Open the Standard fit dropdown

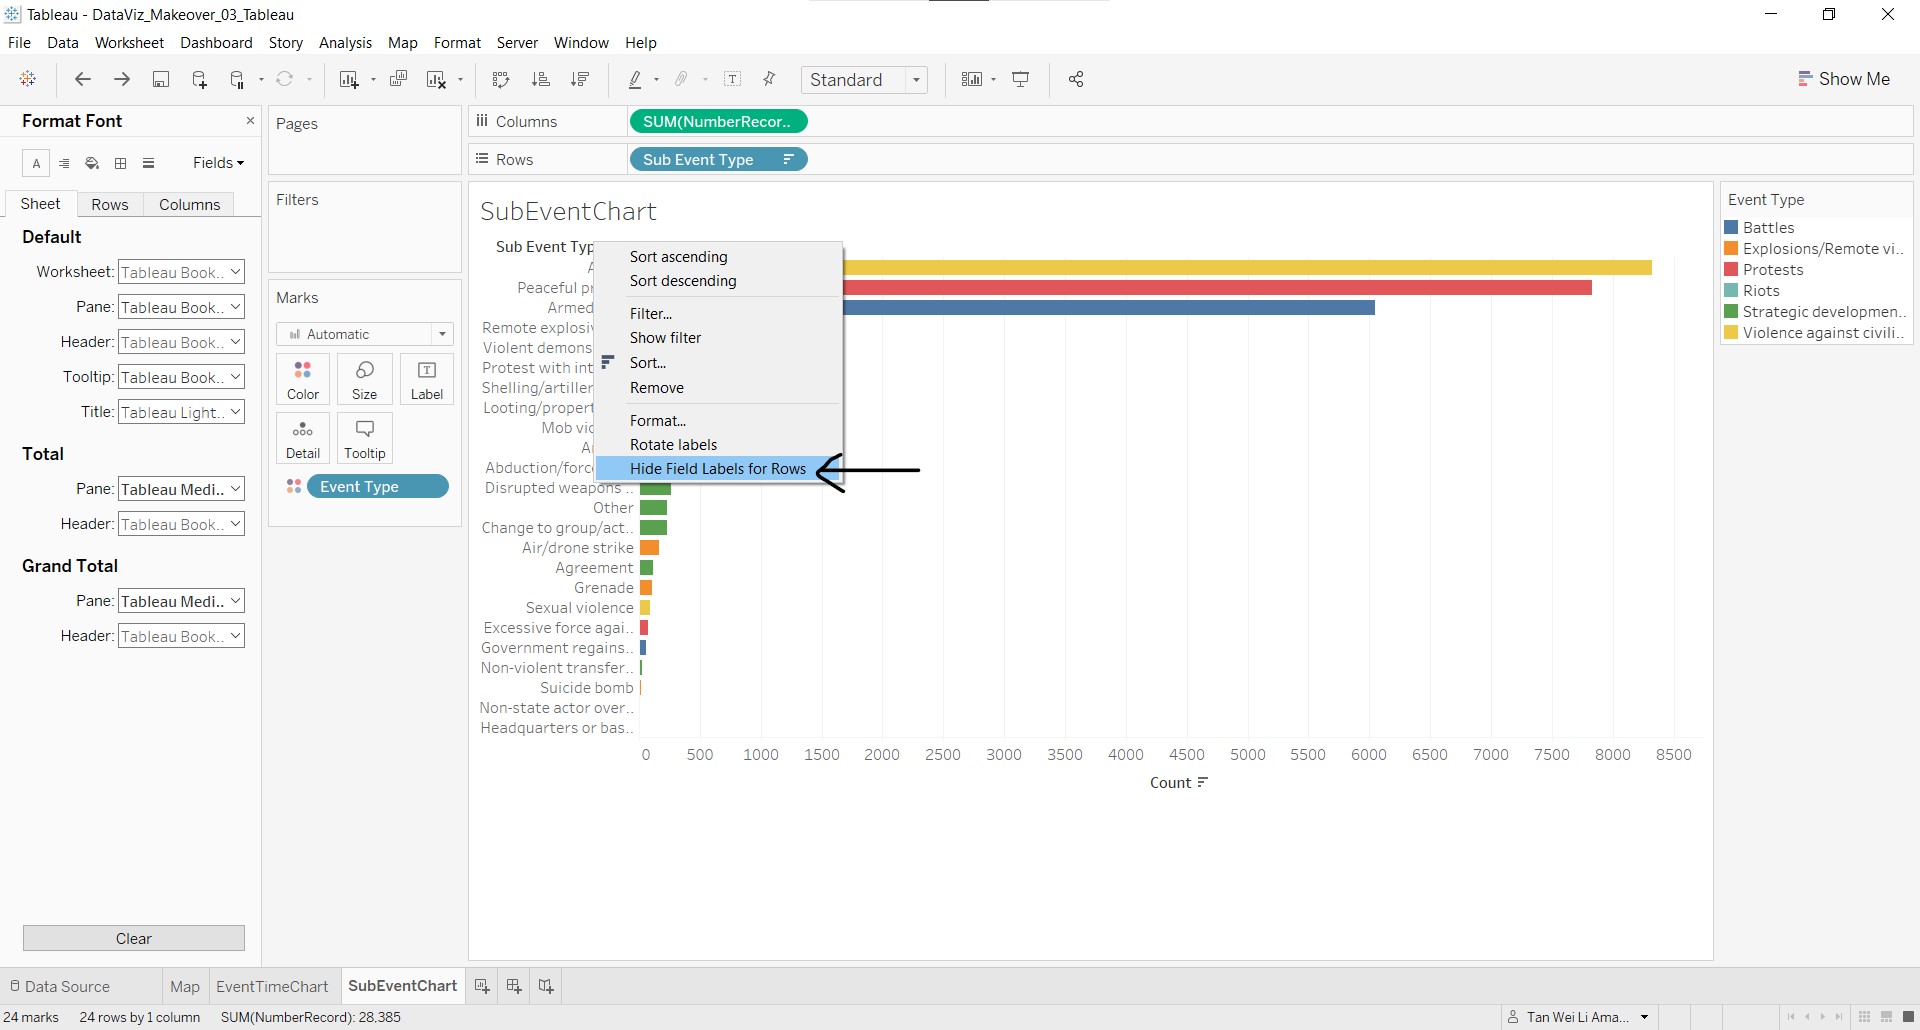click(864, 80)
